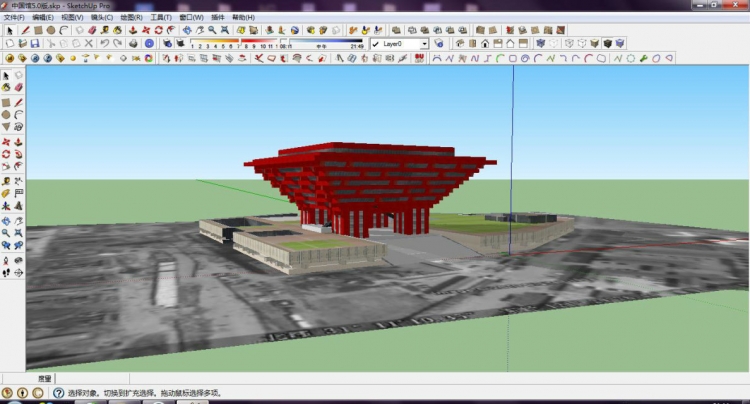Open the 窗口(W) menu
This screenshot has width=750, height=404.
point(191,17)
